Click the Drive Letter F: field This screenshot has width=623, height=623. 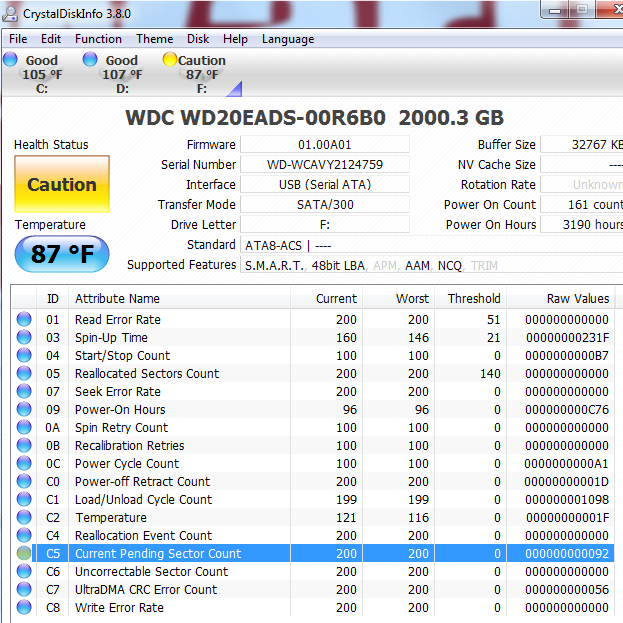(325, 224)
